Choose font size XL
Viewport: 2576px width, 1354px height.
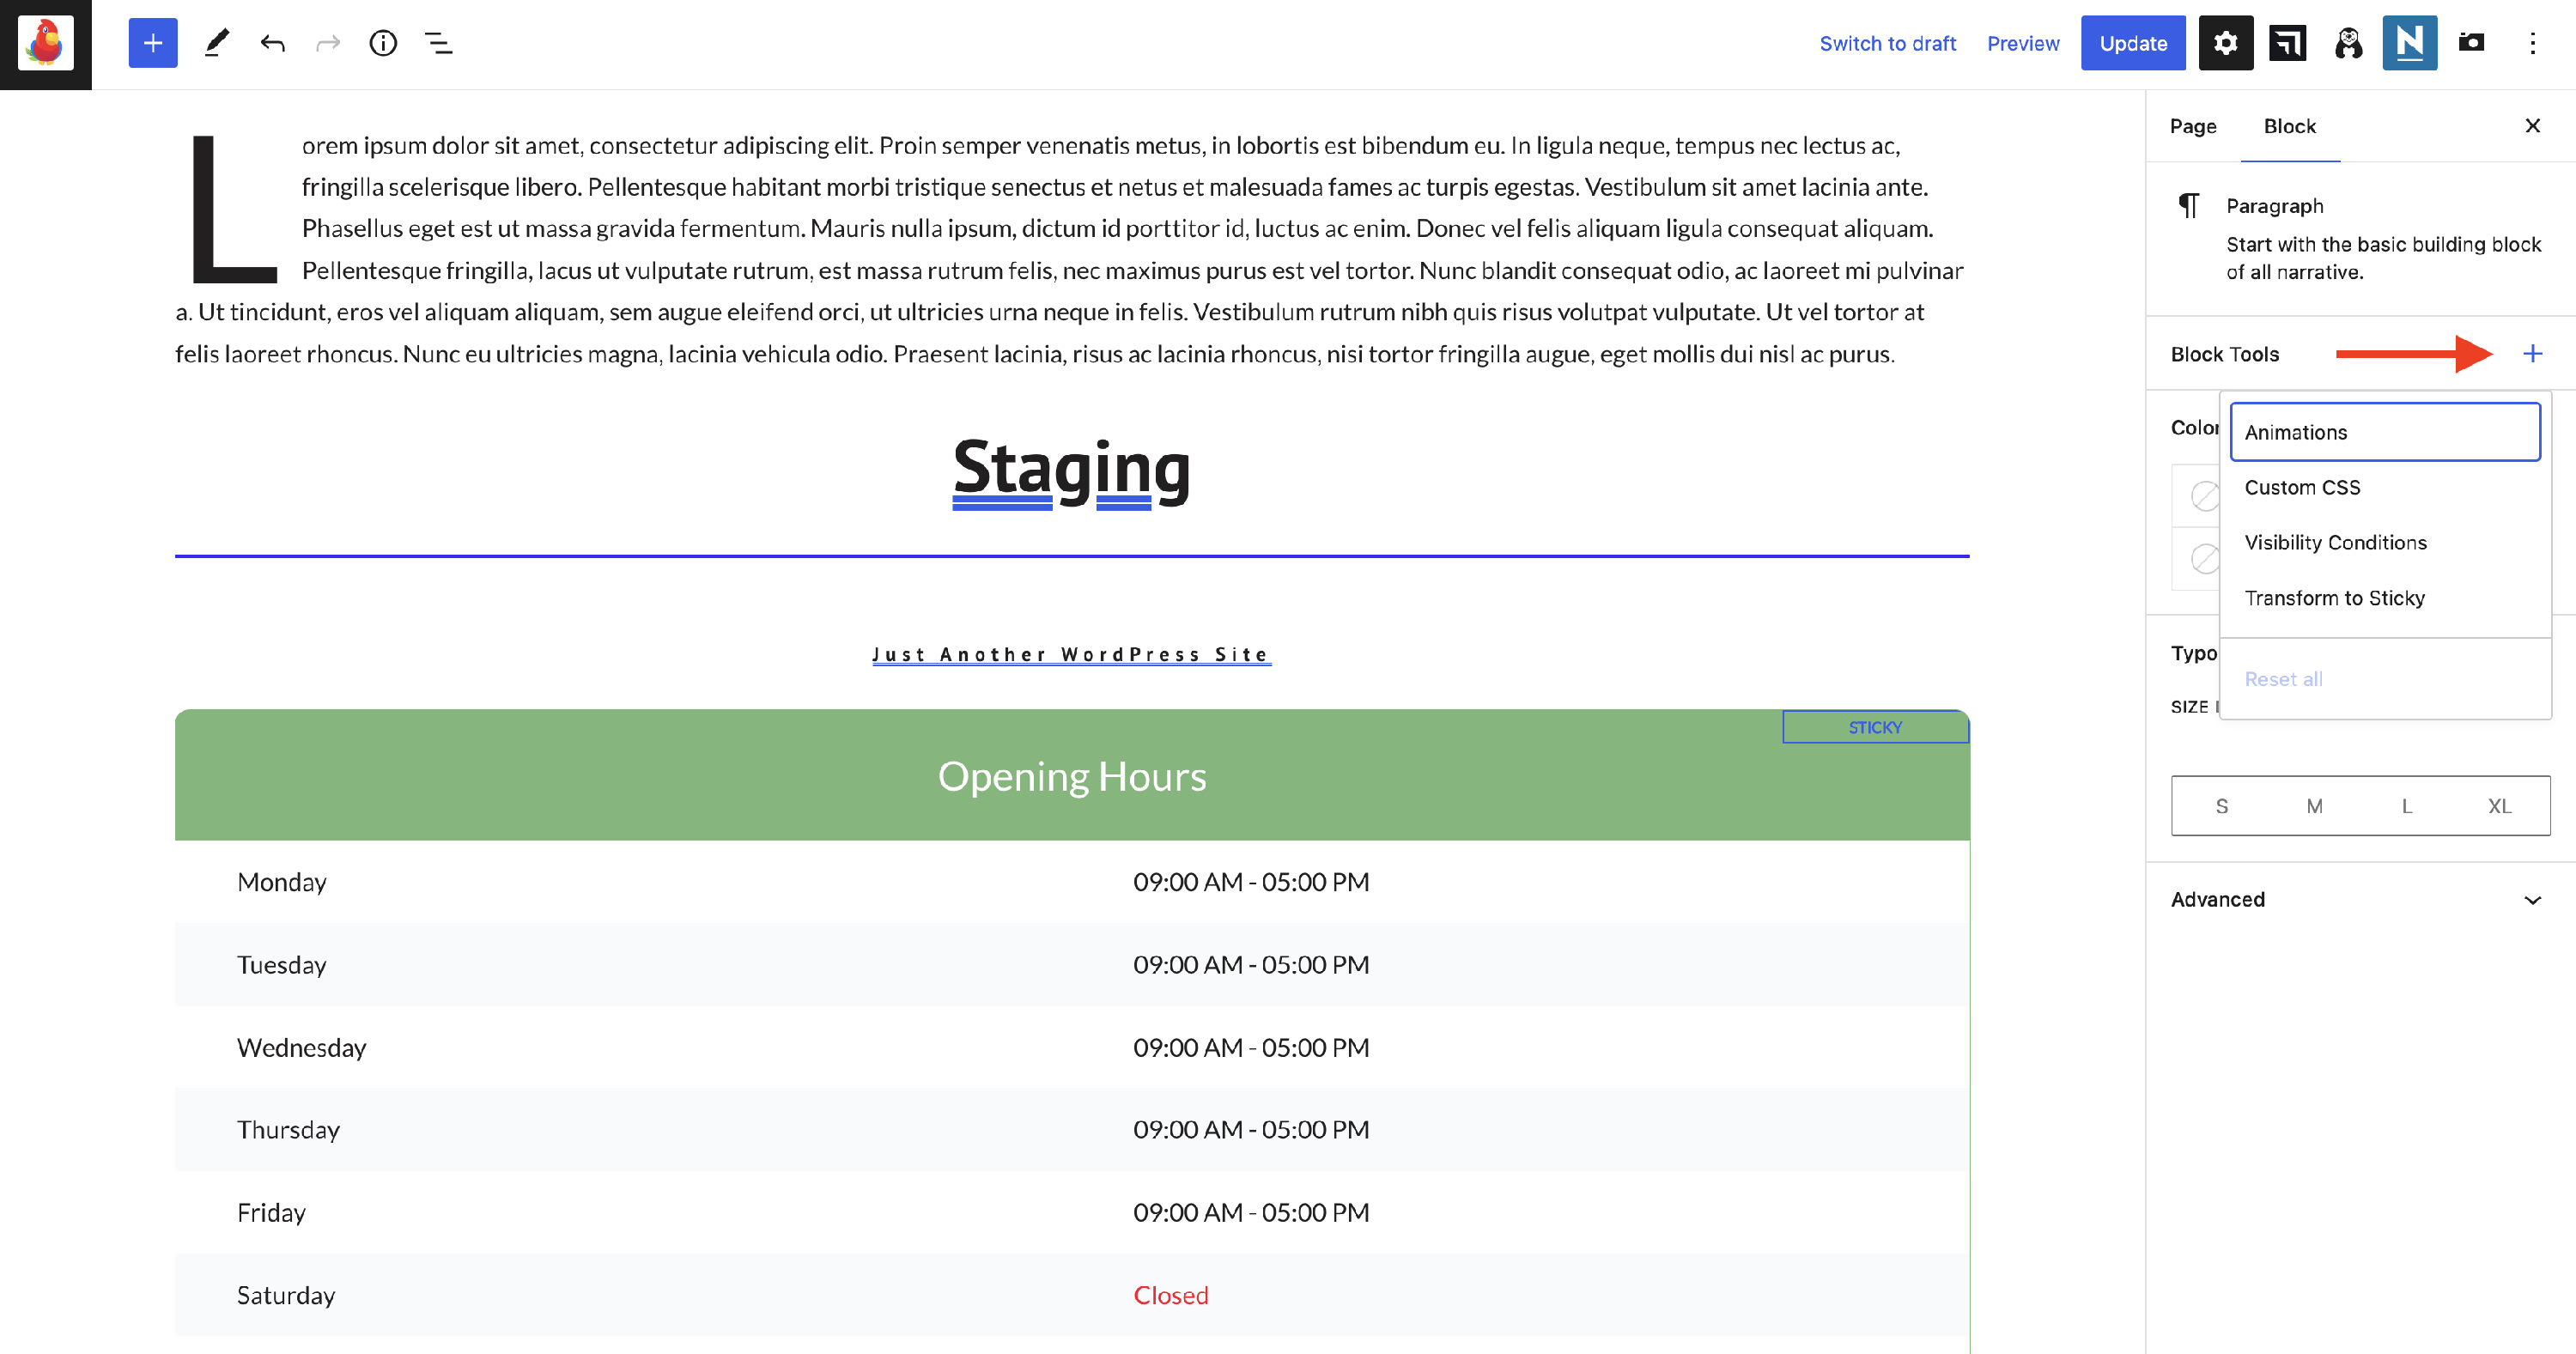pyautogui.click(x=2499, y=806)
